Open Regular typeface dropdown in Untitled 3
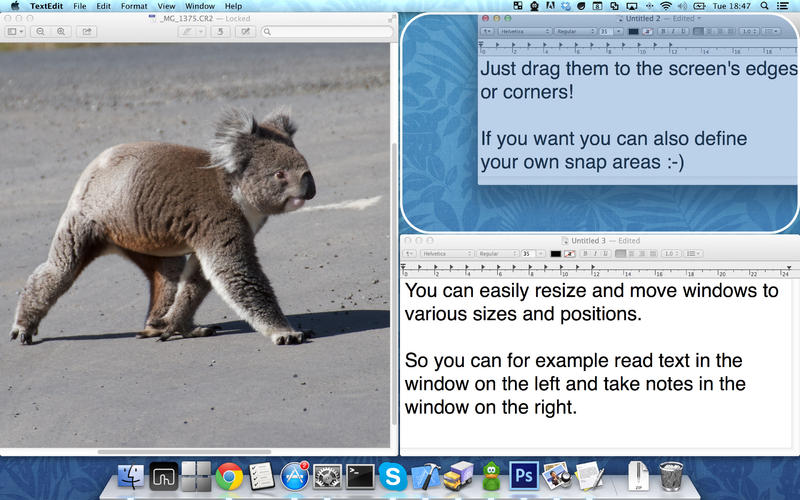The height and width of the screenshot is (500, 800). pos(497,254)
